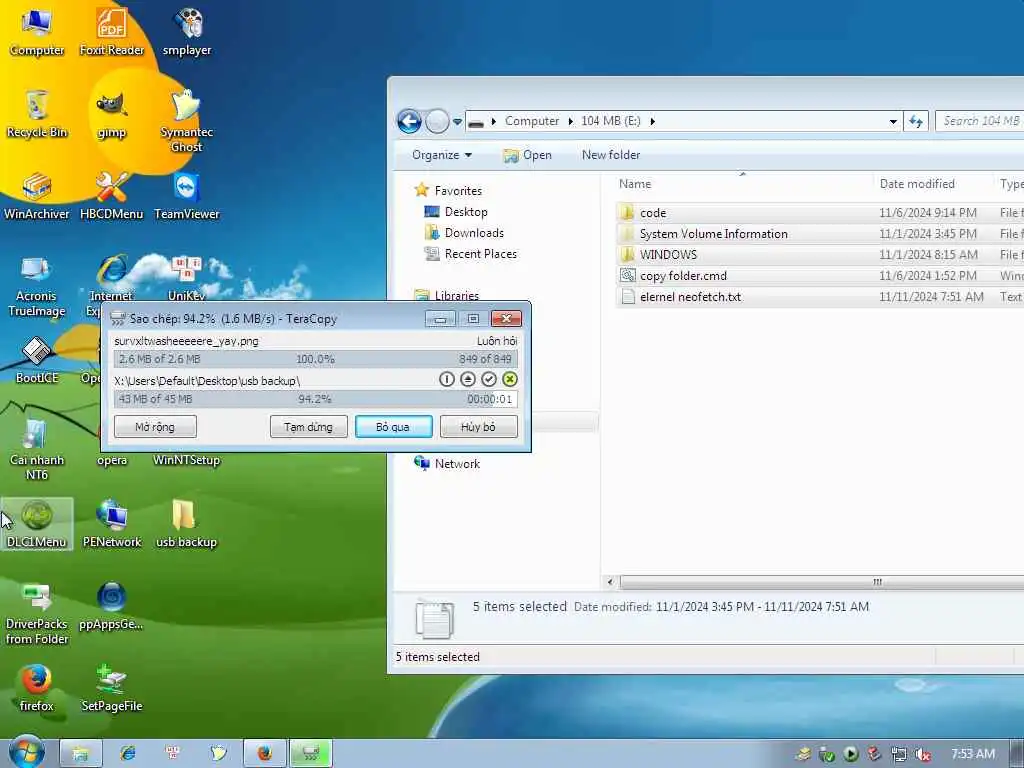The image size is (1024, 768).
Task: Select the Recycle Bin icon
Action: click(37, 114)
